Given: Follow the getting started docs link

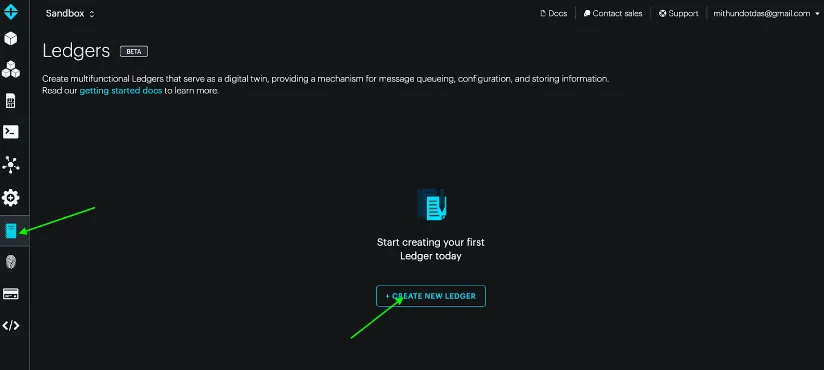Looking at the screenshot, I should (121, 91).
